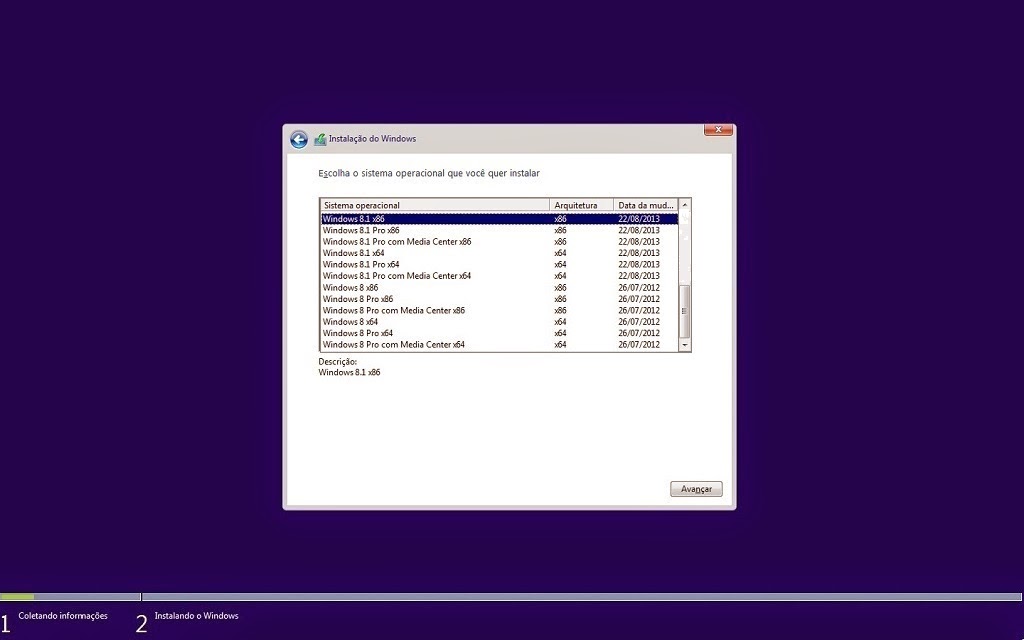Go back with the blue arrow icon

(x=299, y=139)
